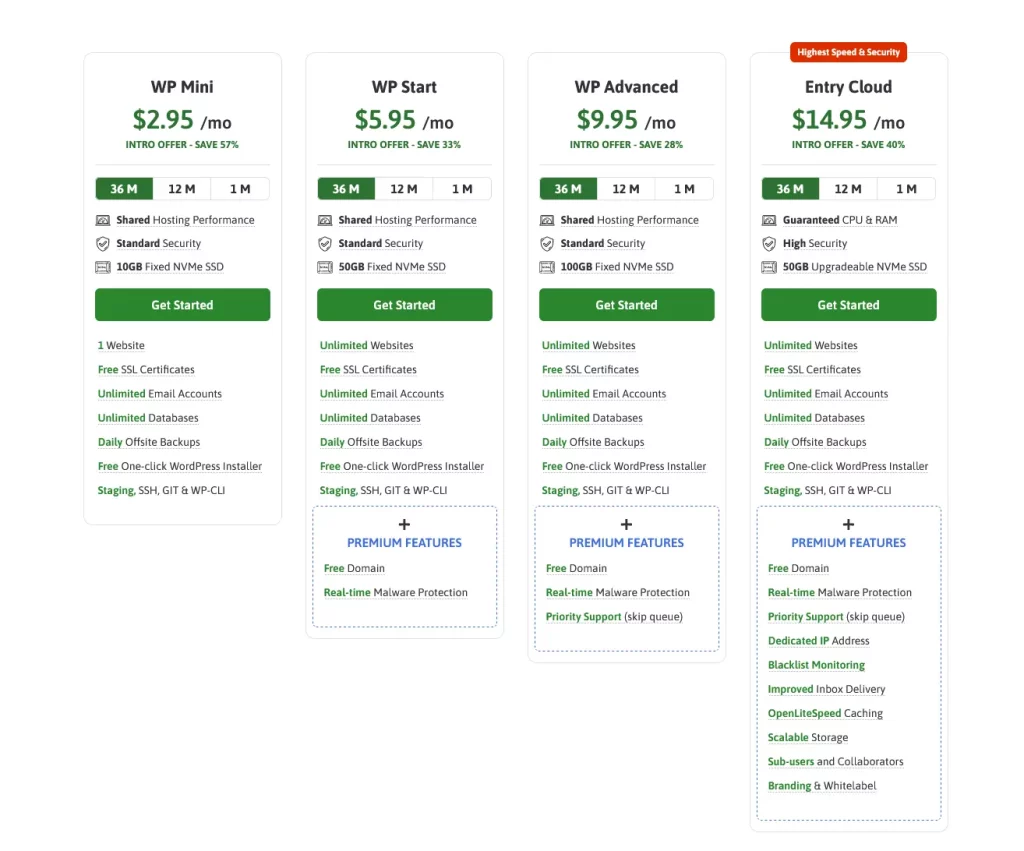Click 'Real-time Malware Protection' in WP Advanced
The height and width of the screenshot is (851, 1024).
tap(618, 592)
